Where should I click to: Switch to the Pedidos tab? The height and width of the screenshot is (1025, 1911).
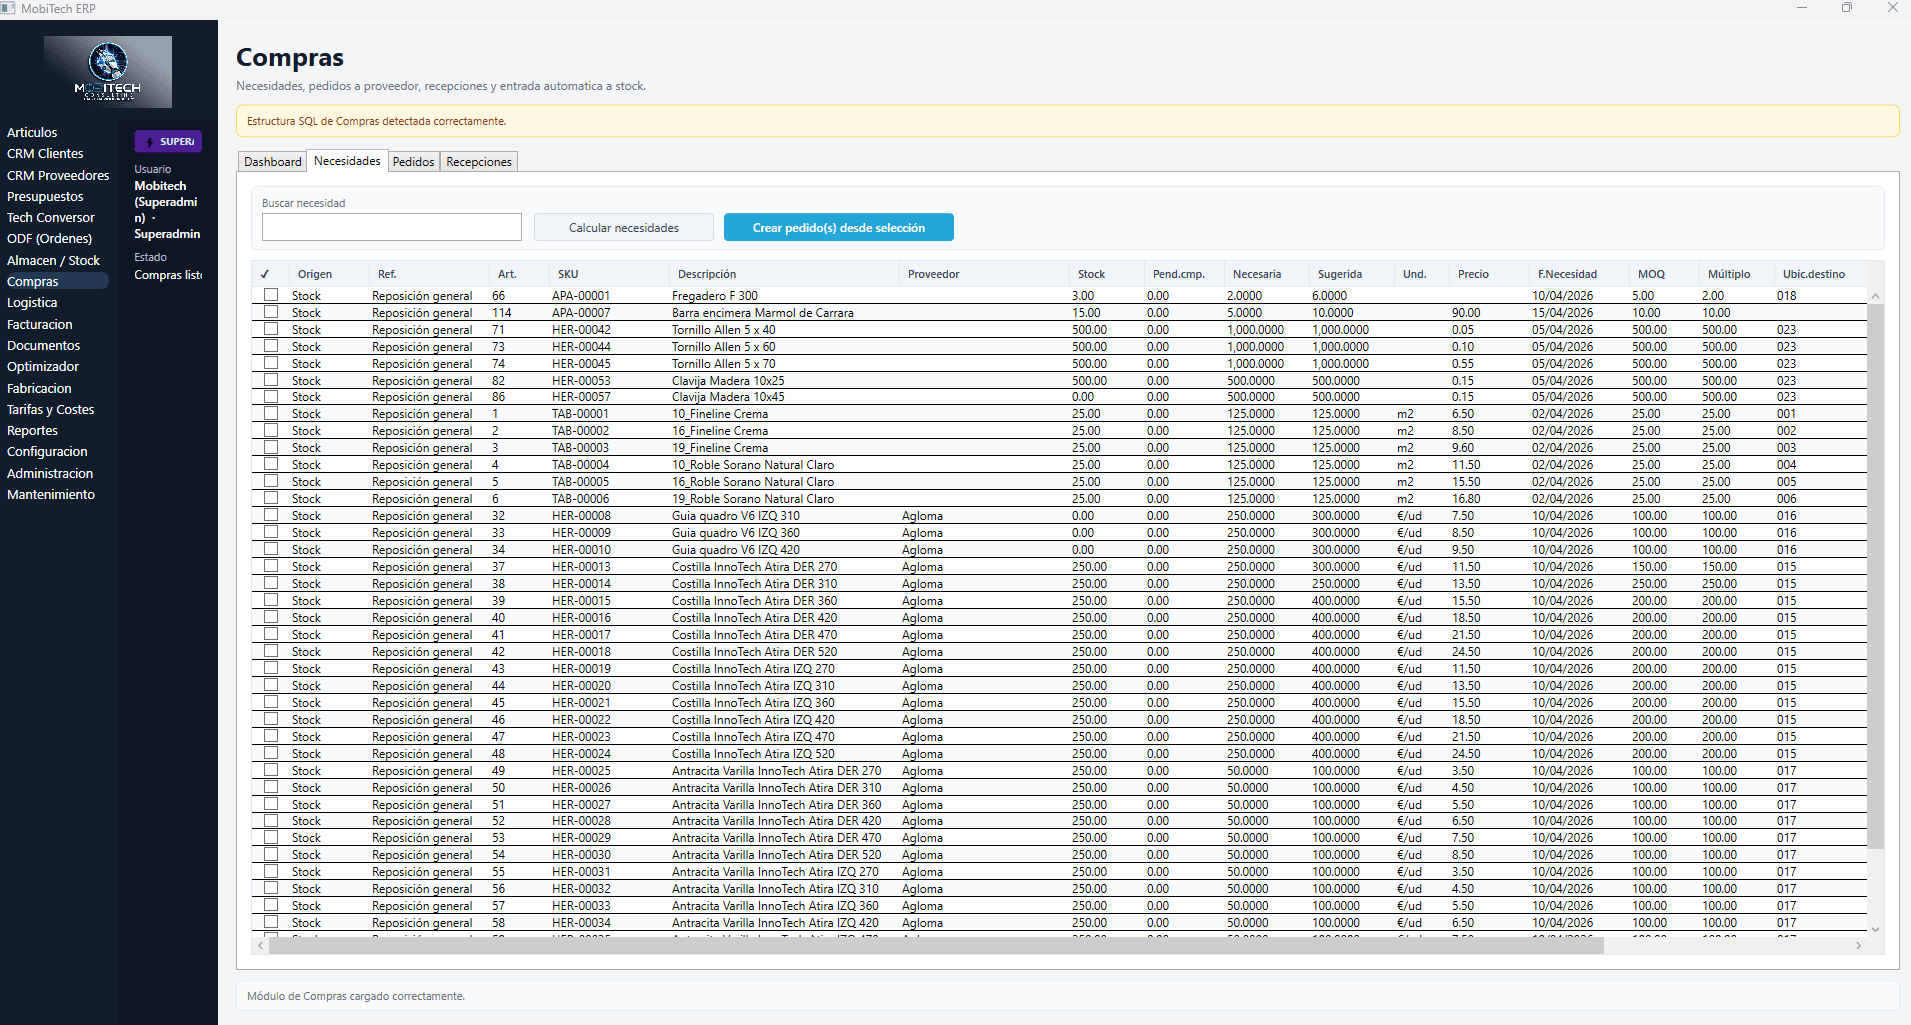point(413,162)
